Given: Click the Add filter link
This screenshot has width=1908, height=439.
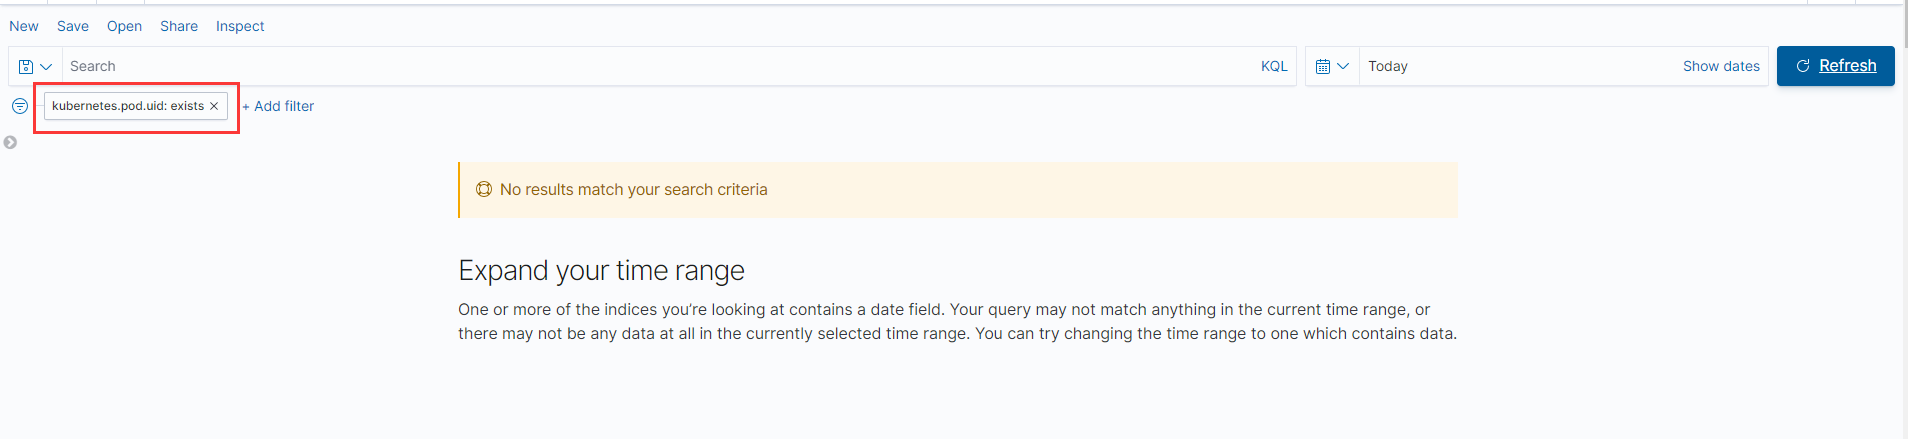Looking at the screenshot, I should pyautogui.click(x=279, y=106).
